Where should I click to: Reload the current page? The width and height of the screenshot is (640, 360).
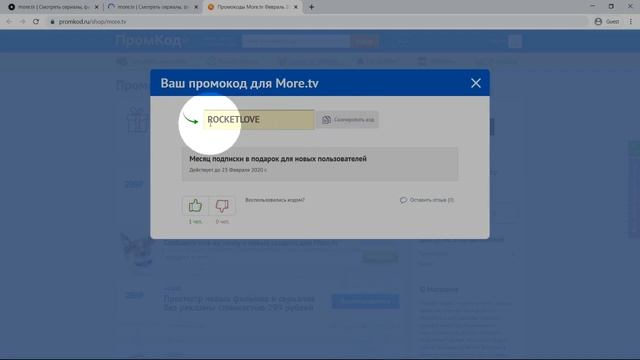click(36, 22)
